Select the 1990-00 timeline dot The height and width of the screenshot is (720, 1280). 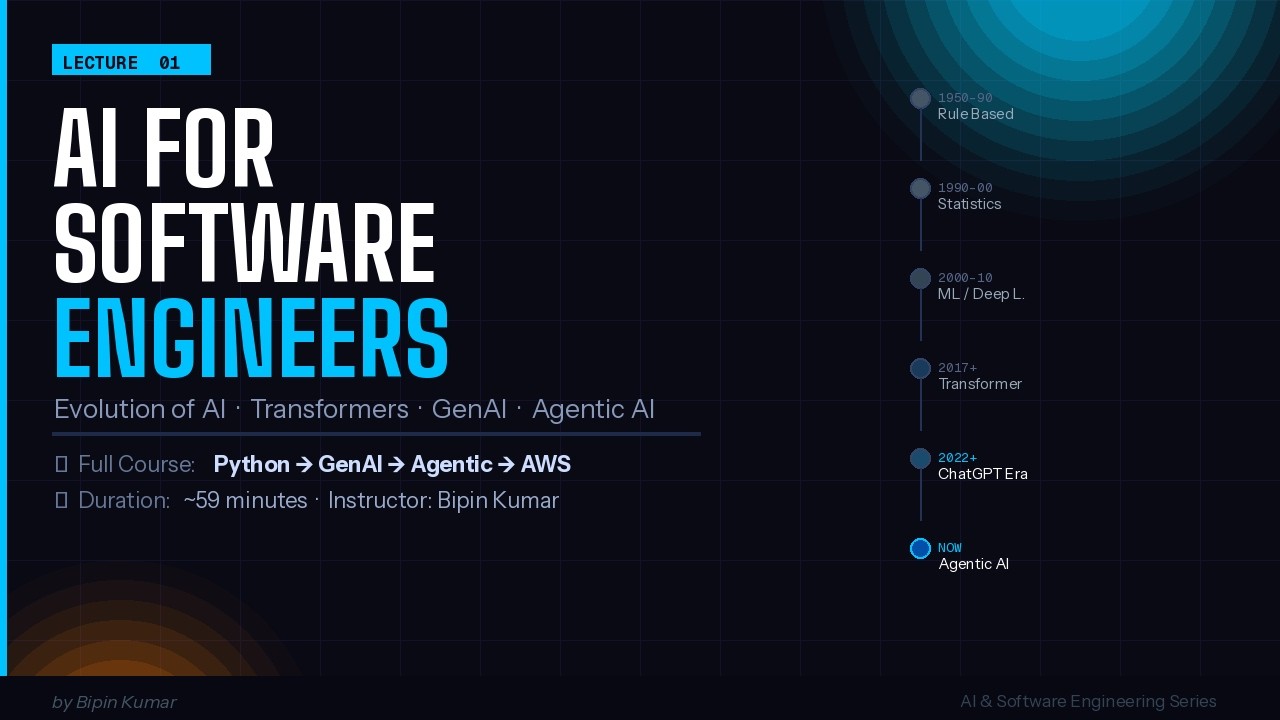click(x=920, y=188)
